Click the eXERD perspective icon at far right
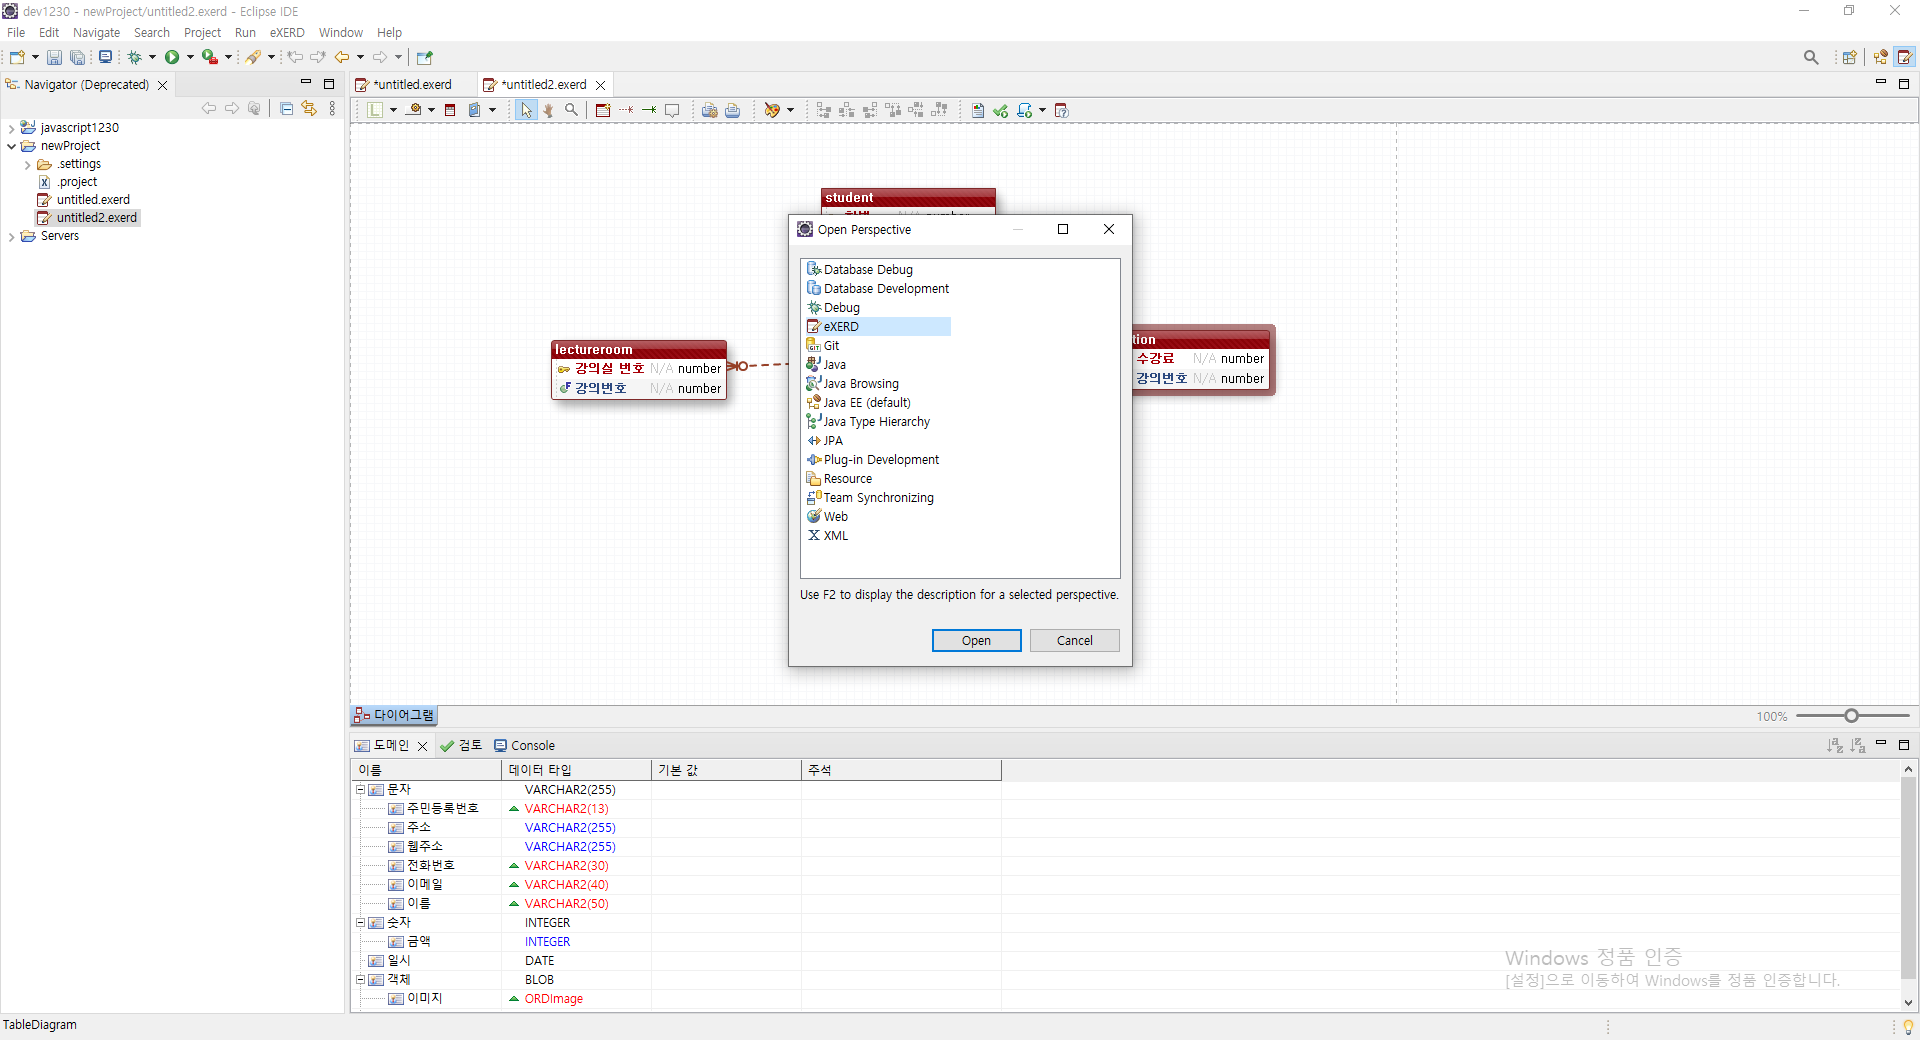 [1905, 57]
